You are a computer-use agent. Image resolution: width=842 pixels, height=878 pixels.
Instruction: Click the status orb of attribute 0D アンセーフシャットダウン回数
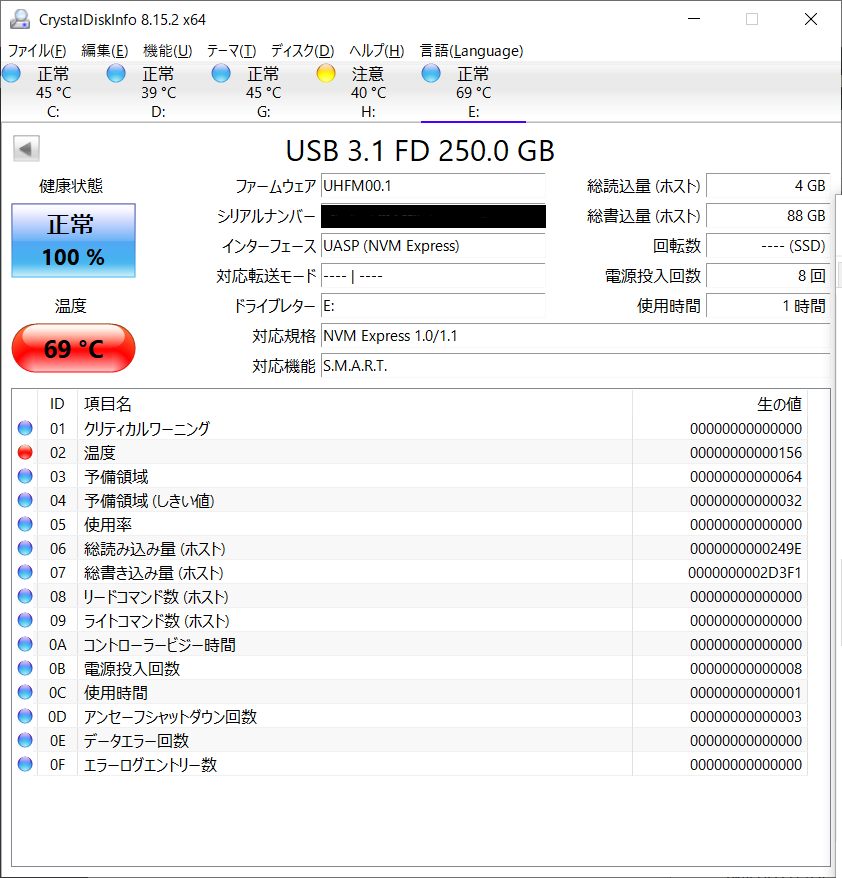[25, 716]
